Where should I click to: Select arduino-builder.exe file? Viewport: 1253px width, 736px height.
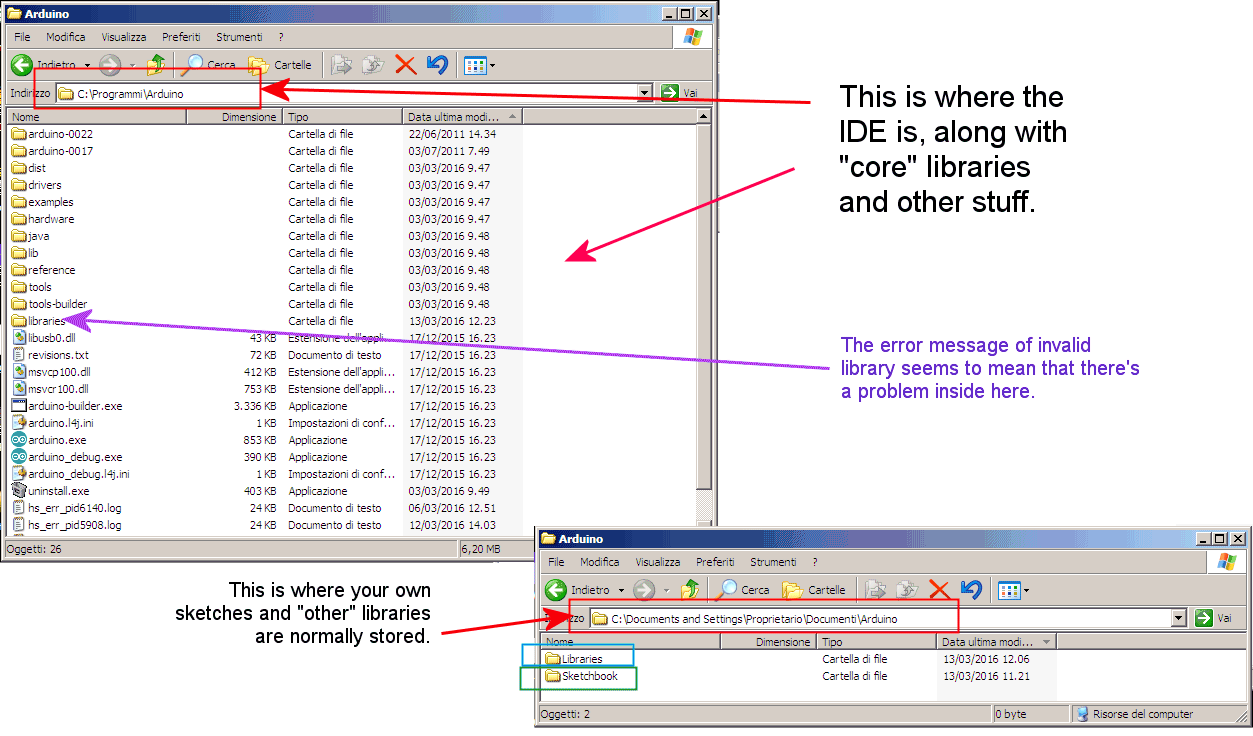coord(67,406)
